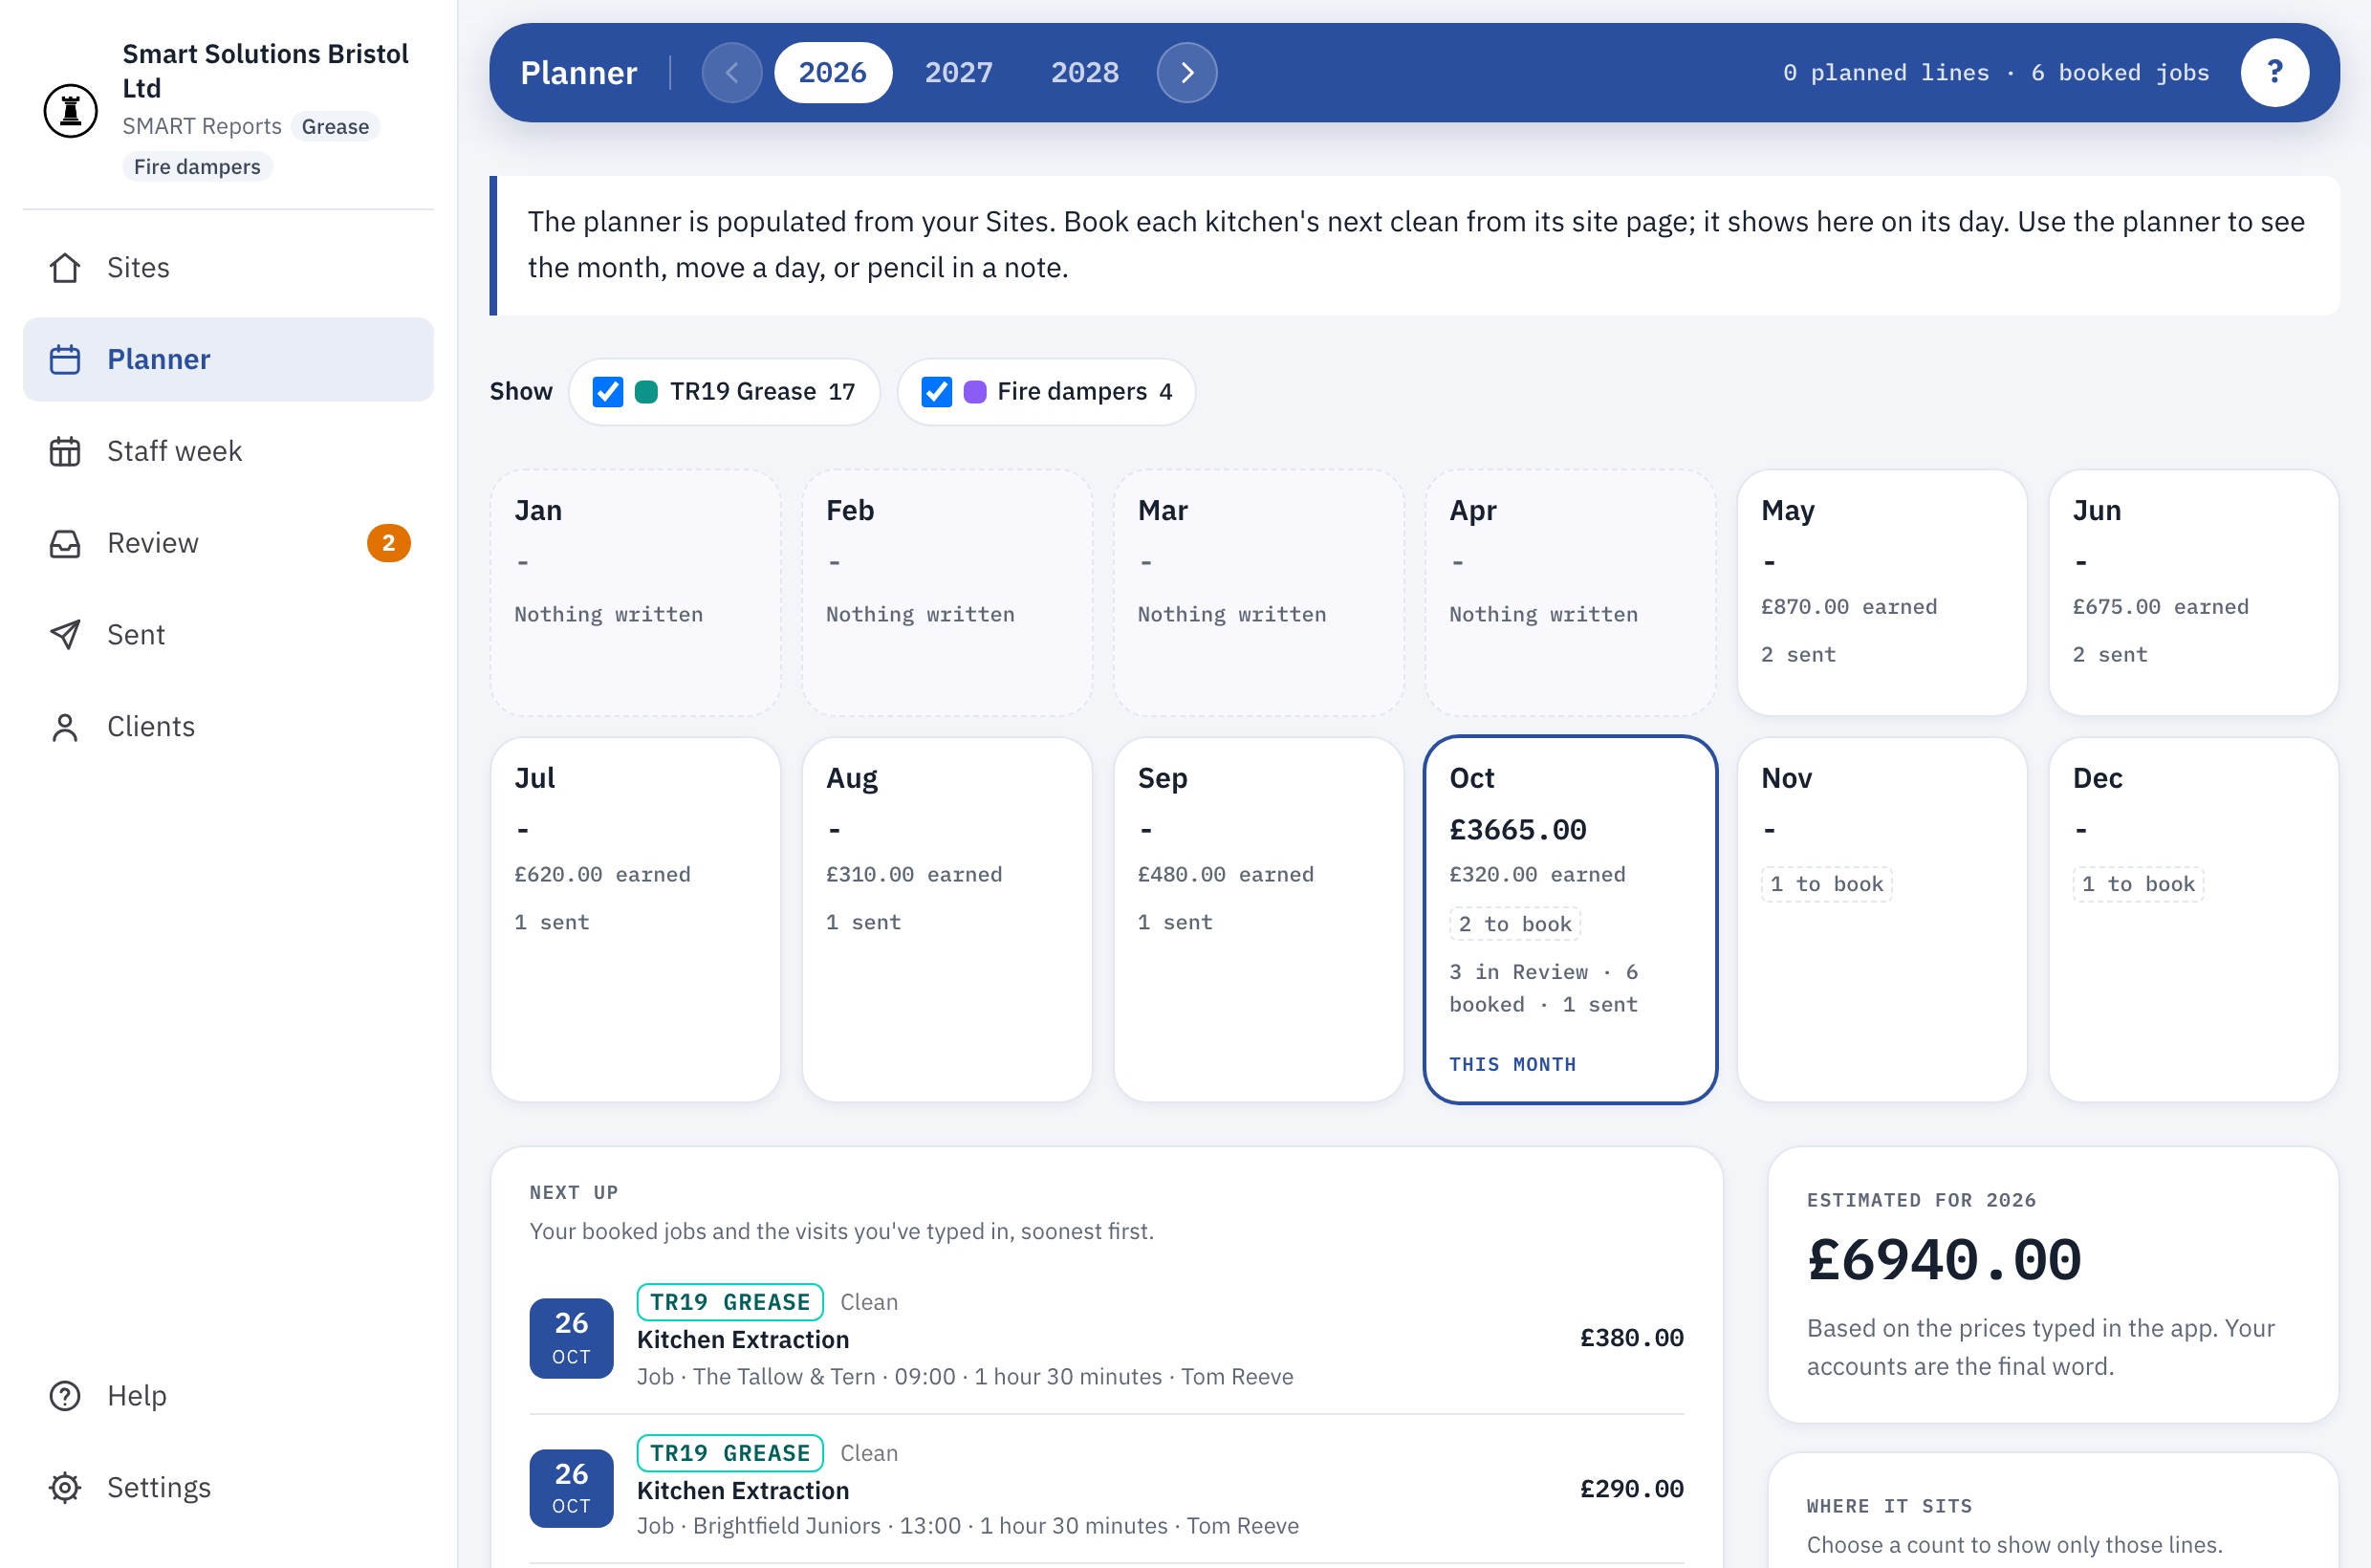
Task: Go to previous years with left chevron
Action: coord(732,73)
